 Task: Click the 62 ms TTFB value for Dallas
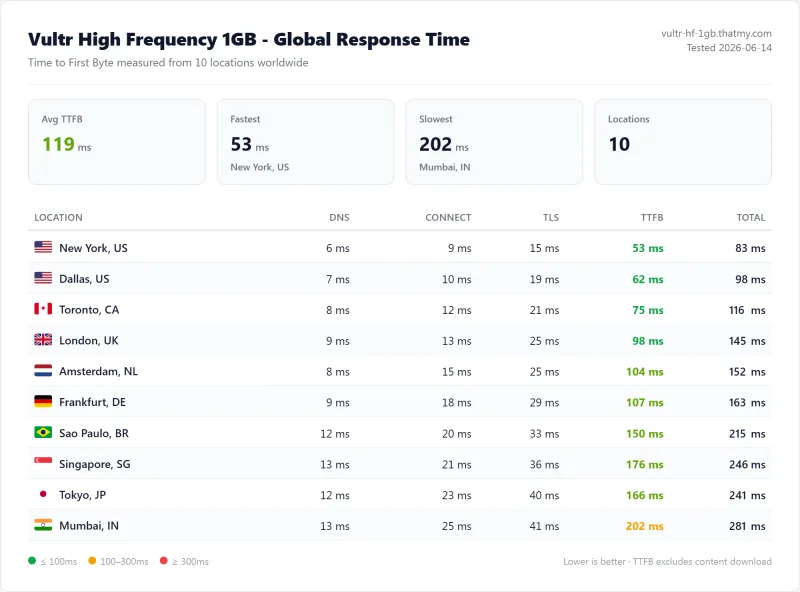(x=648, y=279)
